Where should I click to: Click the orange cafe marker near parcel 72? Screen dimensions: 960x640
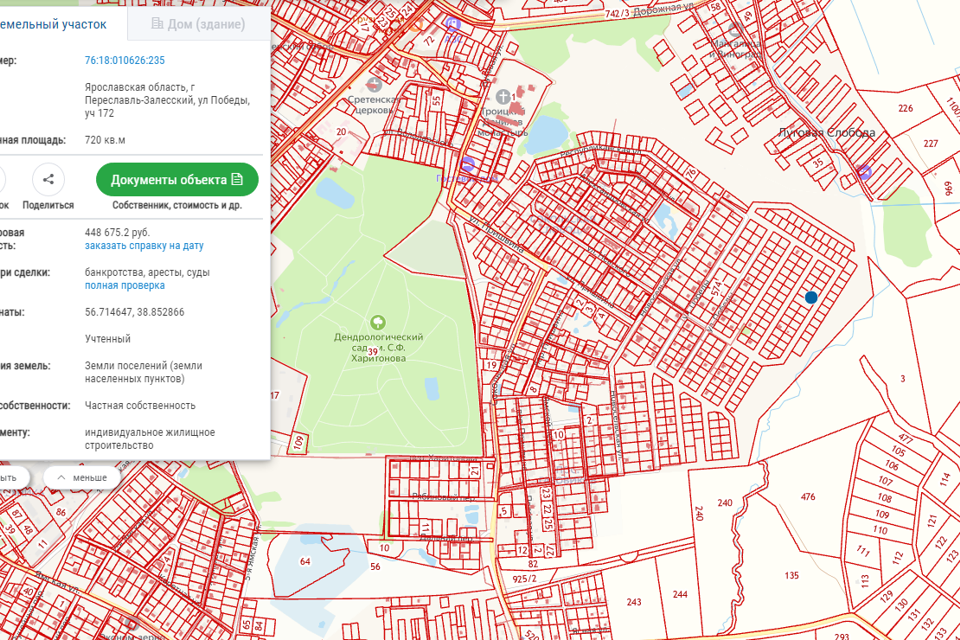pos(417,25)
